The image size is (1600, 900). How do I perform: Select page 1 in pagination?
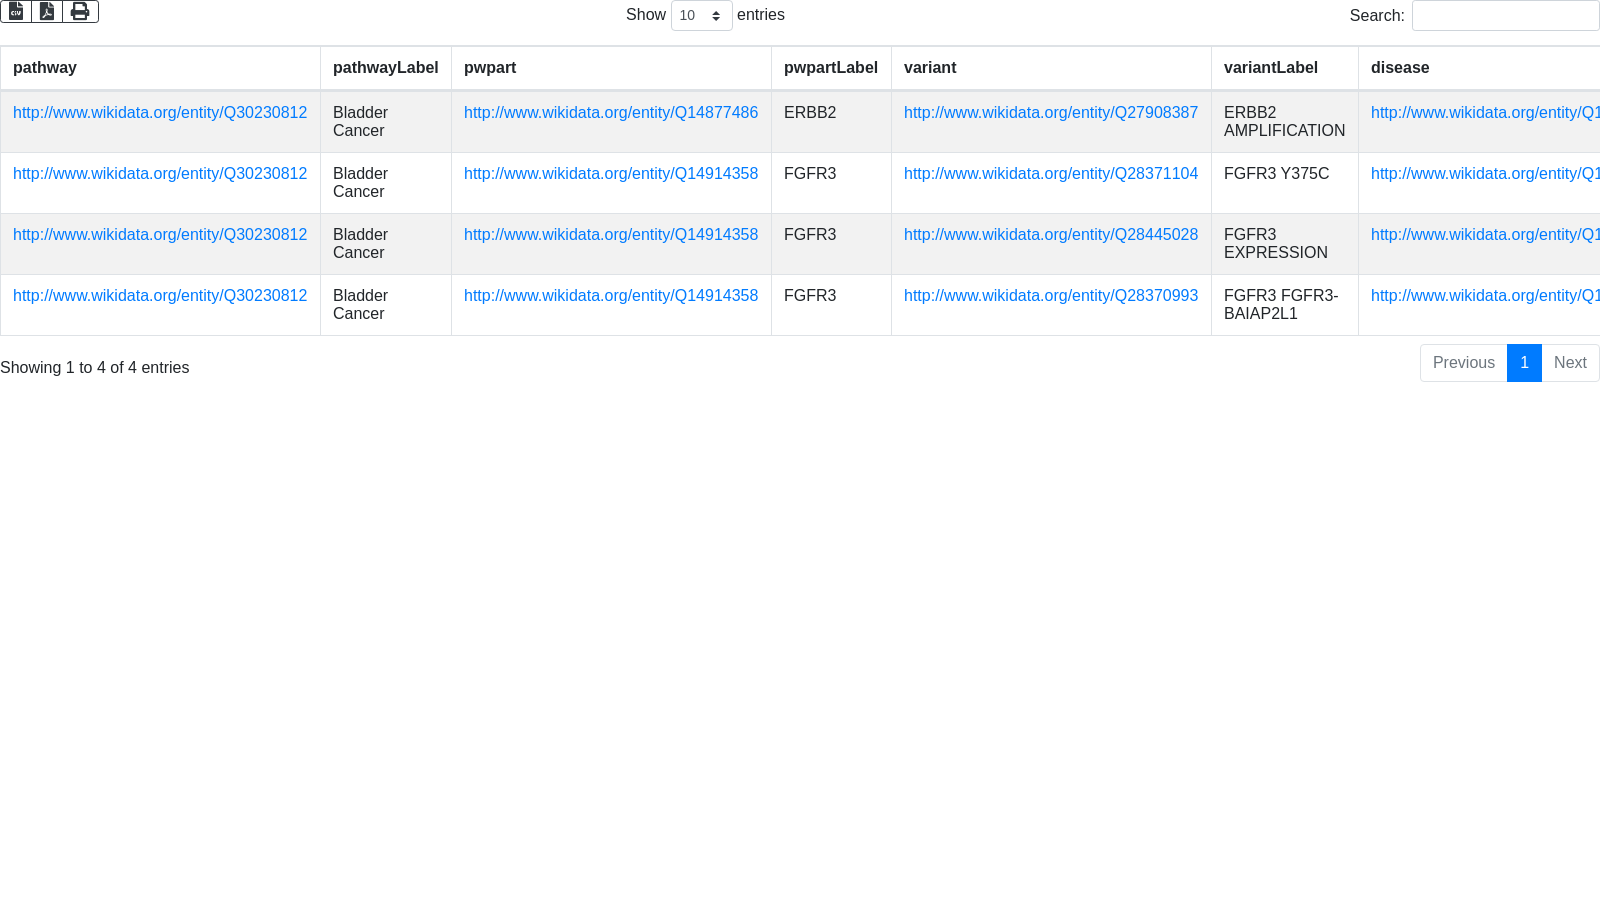1524,363
